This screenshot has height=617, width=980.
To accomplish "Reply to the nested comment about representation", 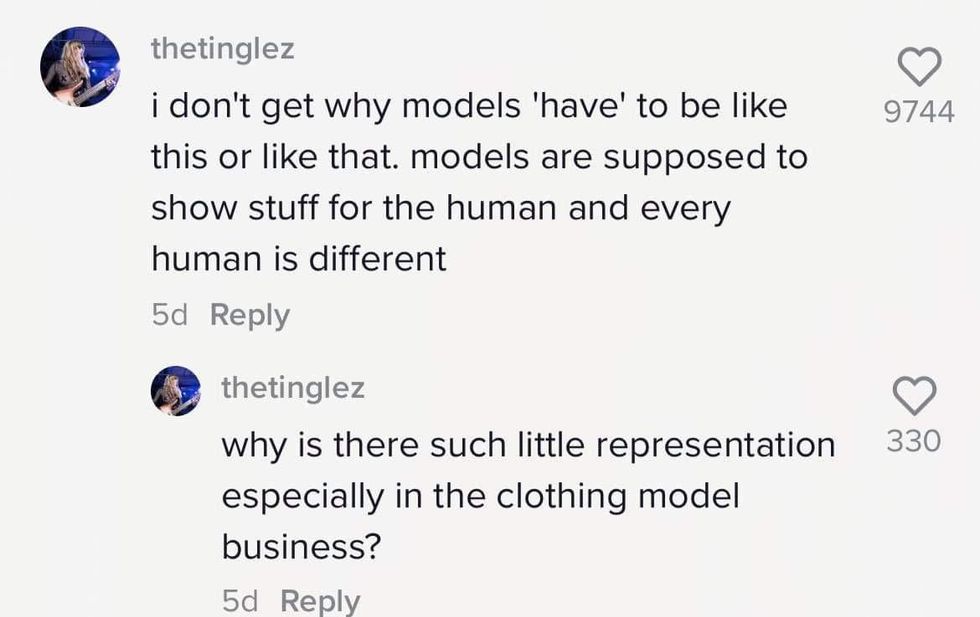I will (320, 601).
